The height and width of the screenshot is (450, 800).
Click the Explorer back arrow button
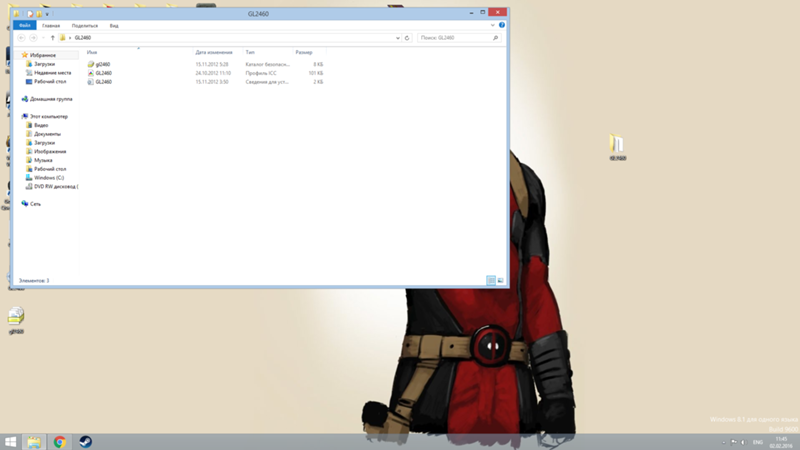coord(21,38)
